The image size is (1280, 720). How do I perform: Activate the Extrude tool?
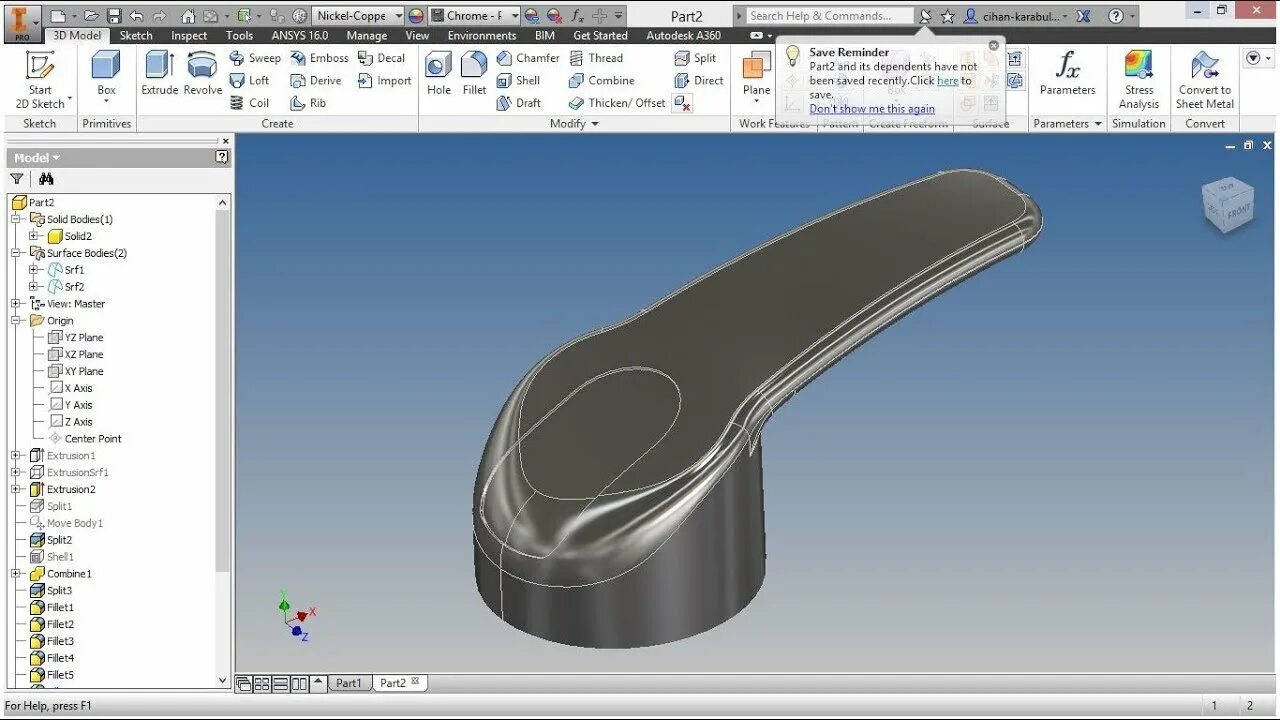click(159, 73)
